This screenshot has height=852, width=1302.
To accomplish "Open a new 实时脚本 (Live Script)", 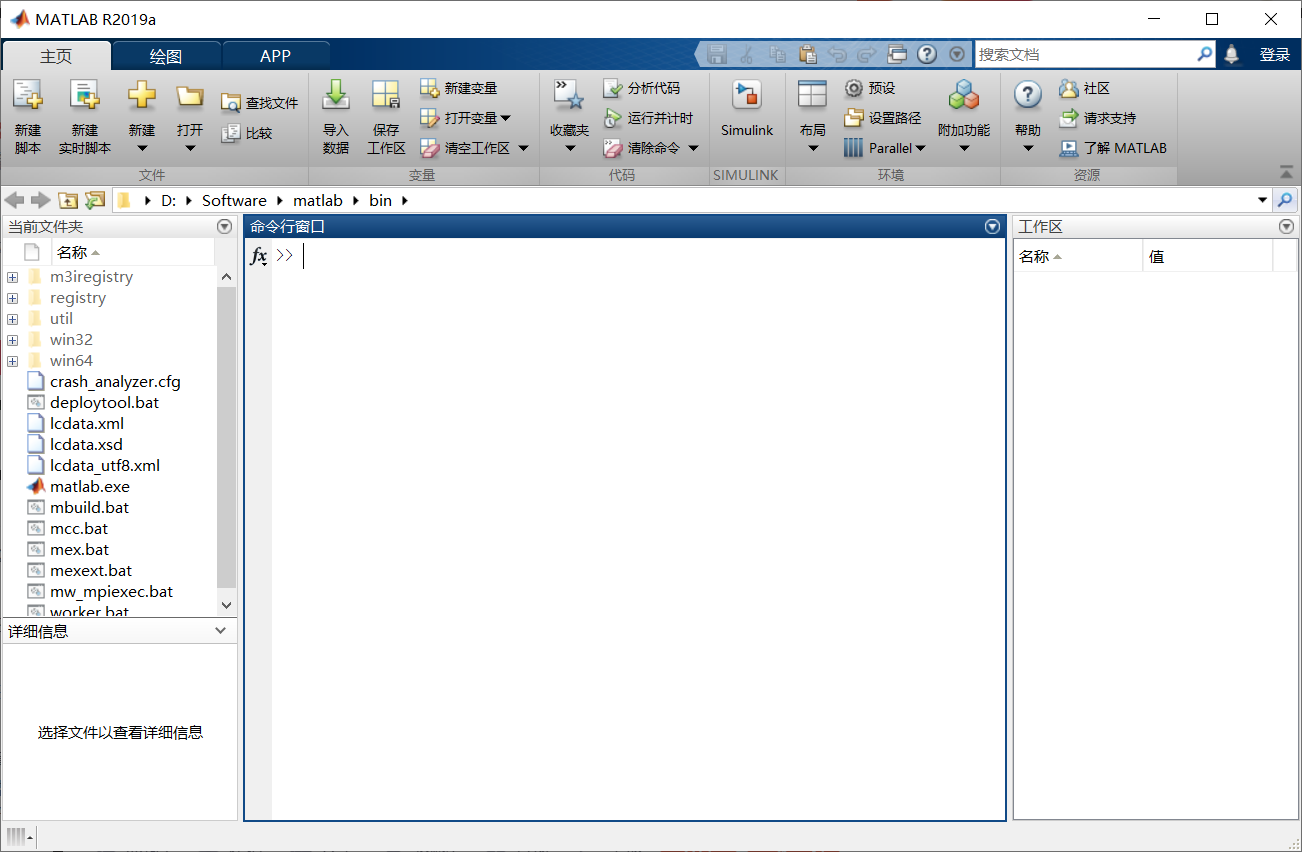I will (x=84, y=115).
